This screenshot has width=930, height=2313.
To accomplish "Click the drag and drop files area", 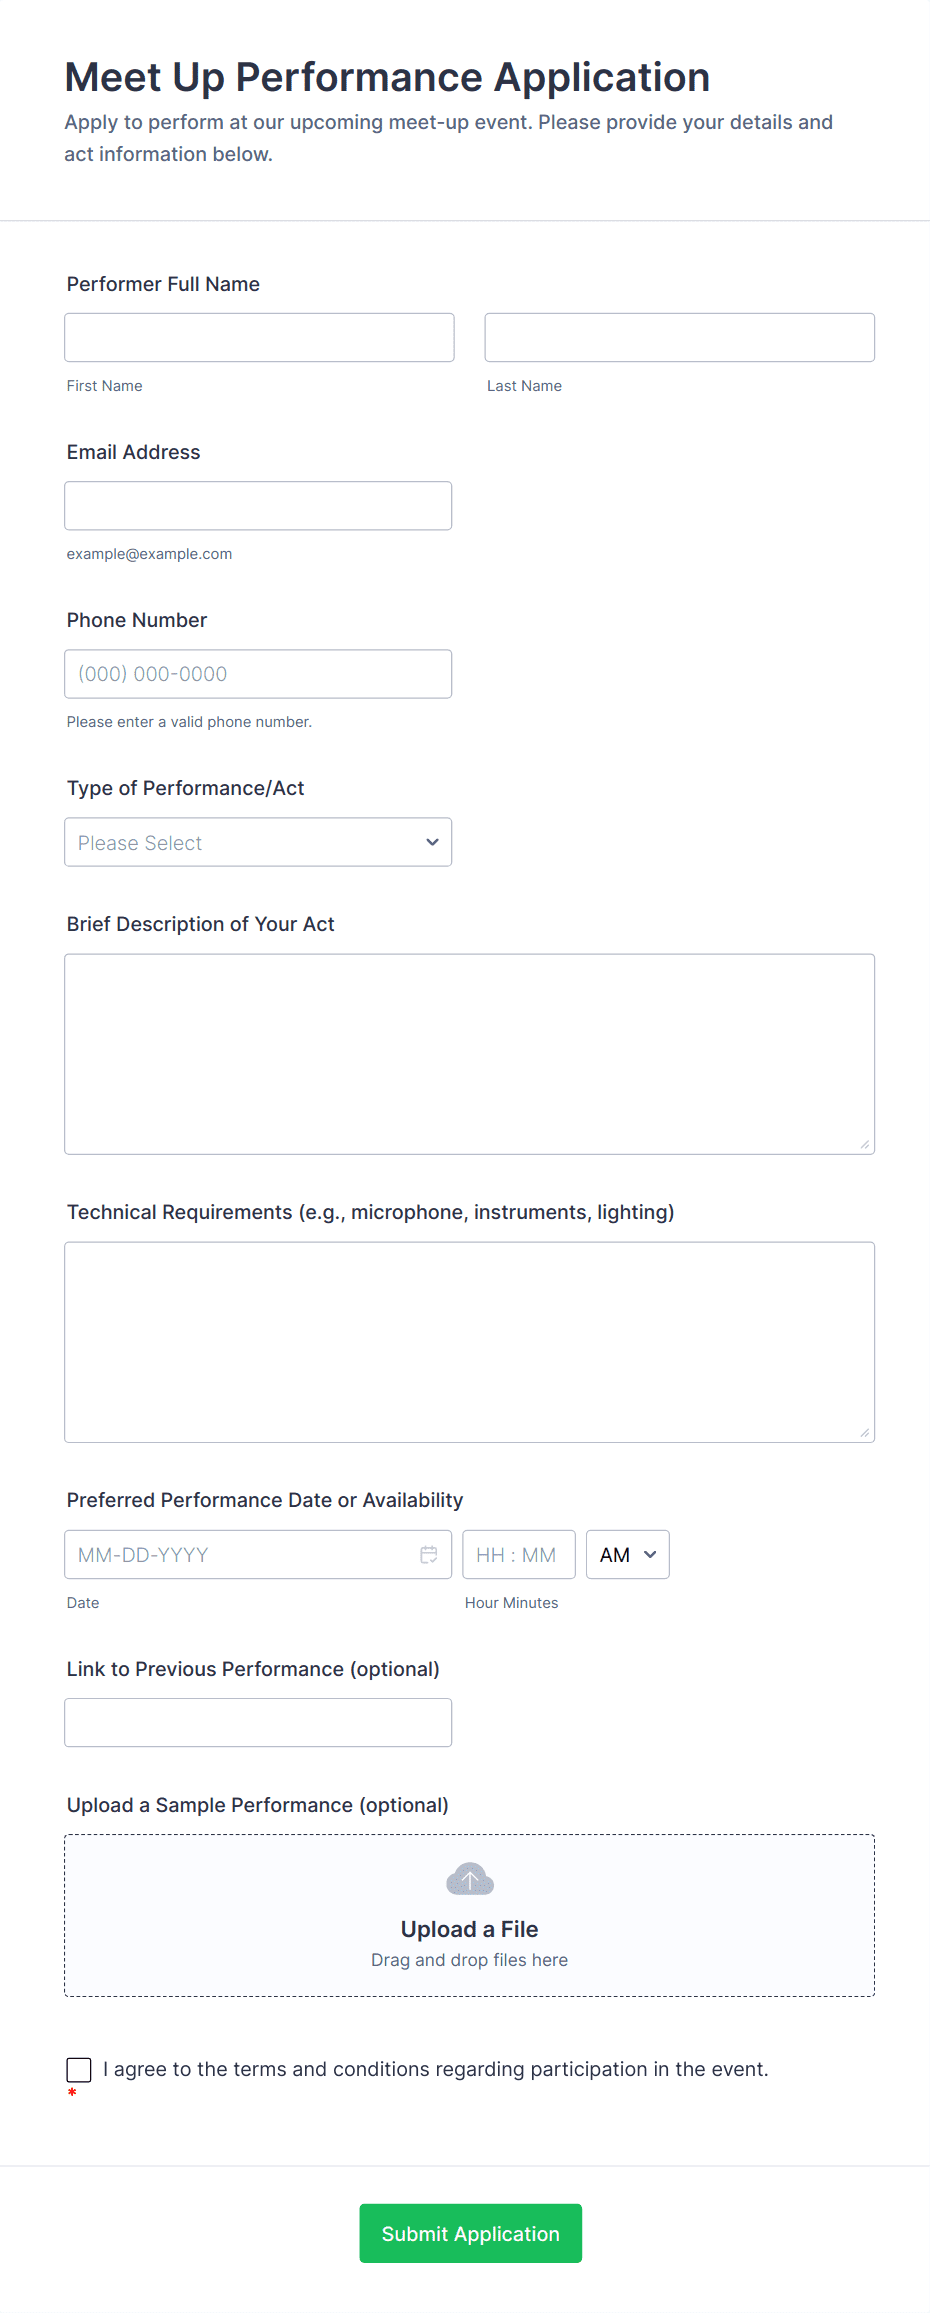I will pyautogui.click(x=470, y=1960).
